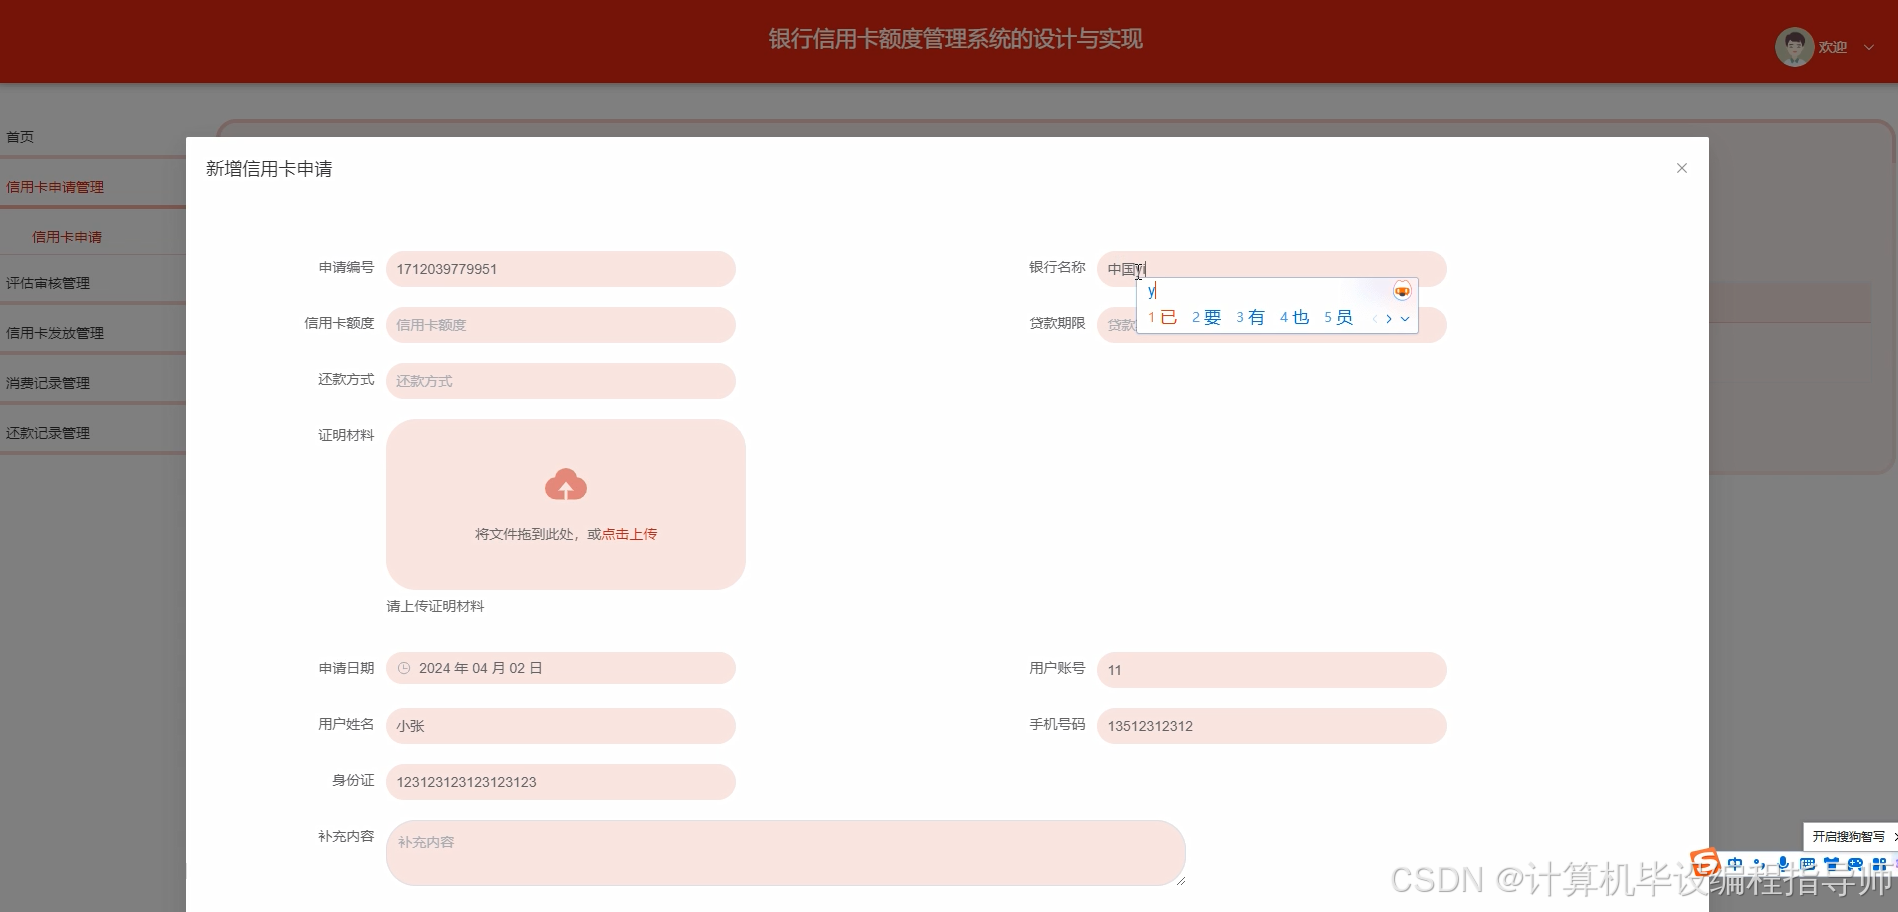Image resolution: width=1898 pixels, height=912 pixels.
Task: Select IME candidate 2 要
Action: [x=1206, y=317]
